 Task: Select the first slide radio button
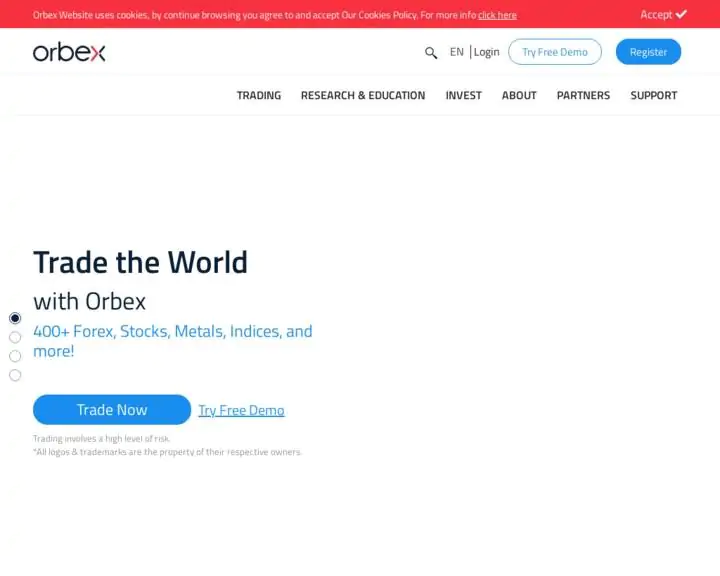[x=15, y=318]
